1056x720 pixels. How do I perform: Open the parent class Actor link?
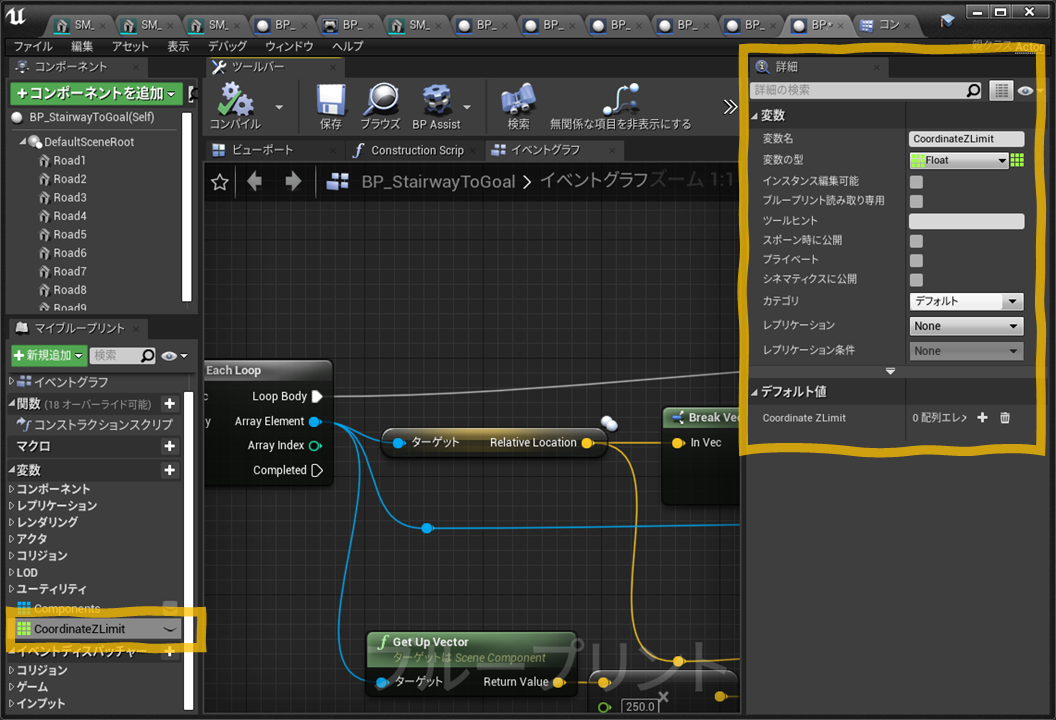pos(1028,46)
